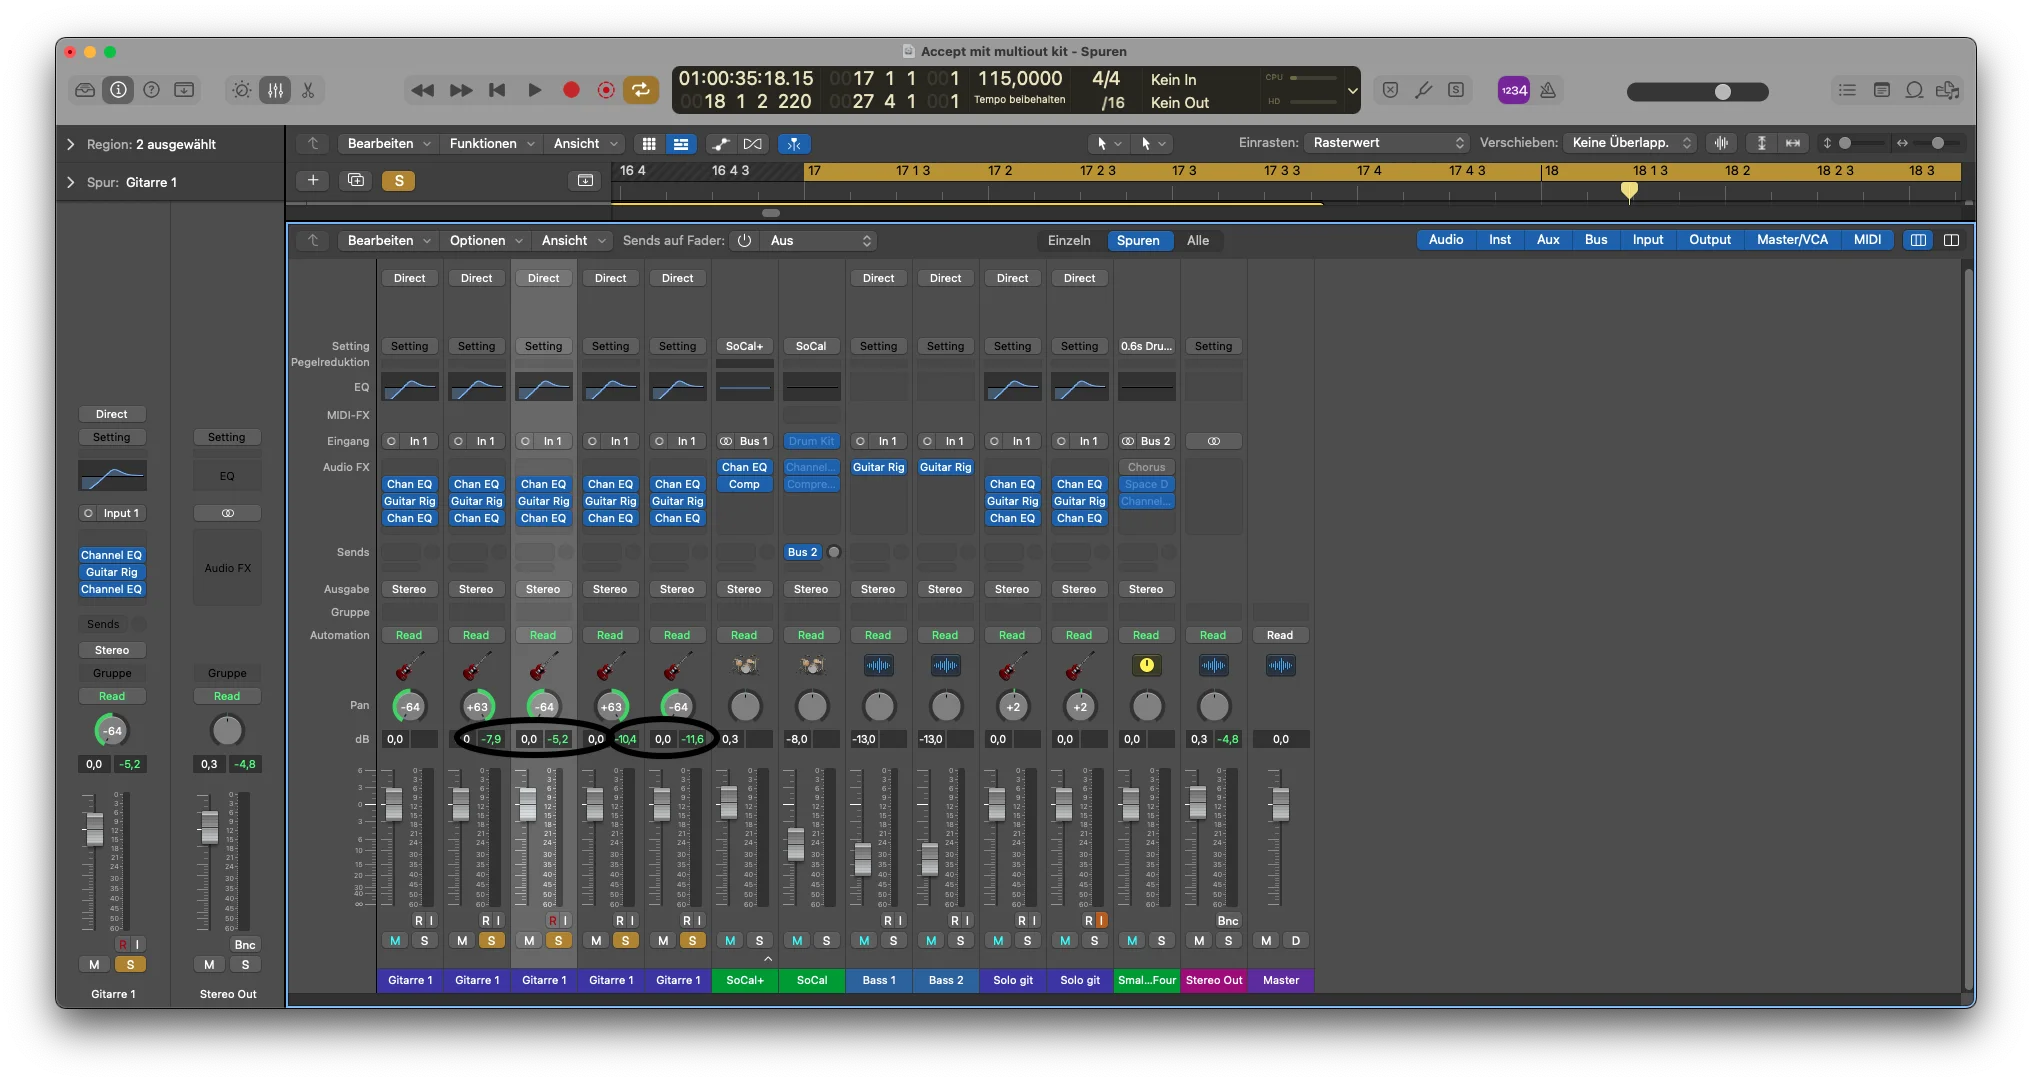Open Smart Controls dial icon
The width and height of the screenshot is (2032, 1082).
click(242, 90)
